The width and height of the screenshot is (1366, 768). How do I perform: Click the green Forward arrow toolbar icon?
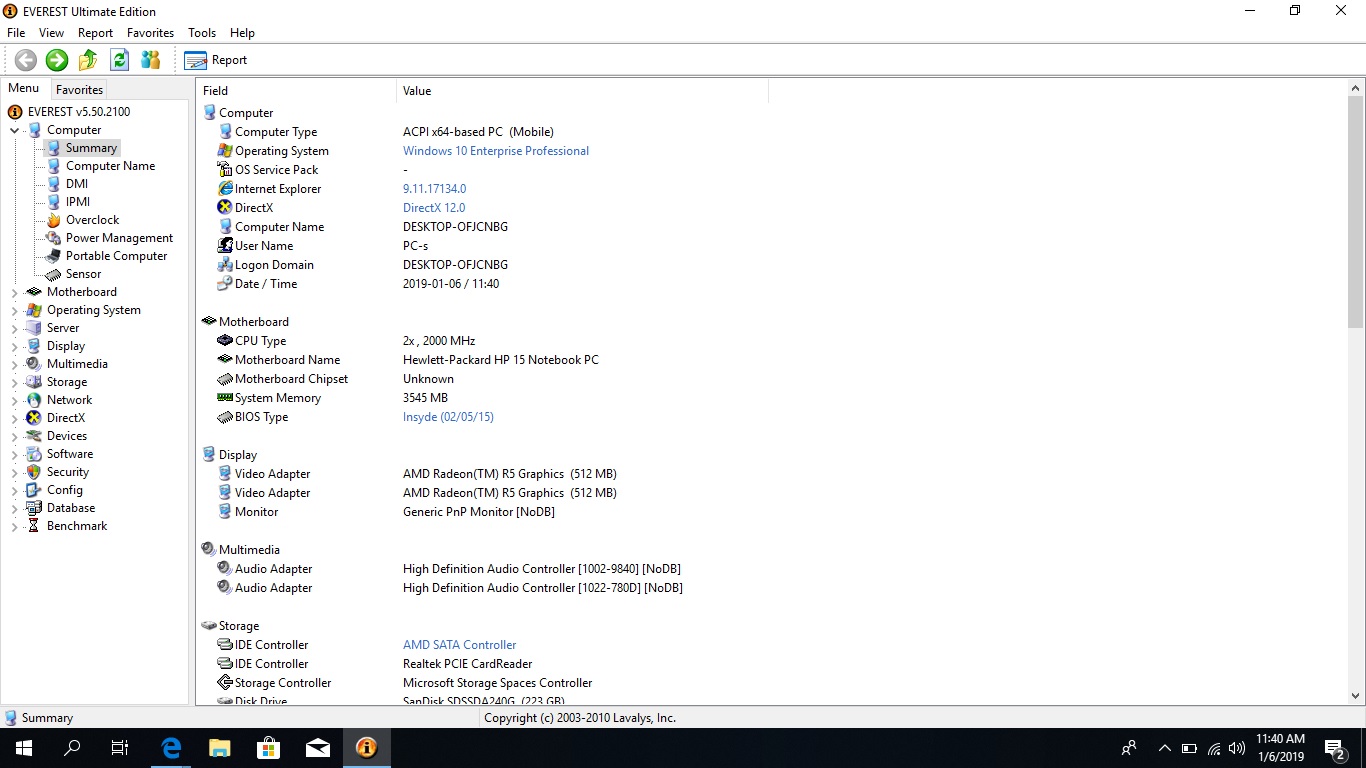(57, 60)
